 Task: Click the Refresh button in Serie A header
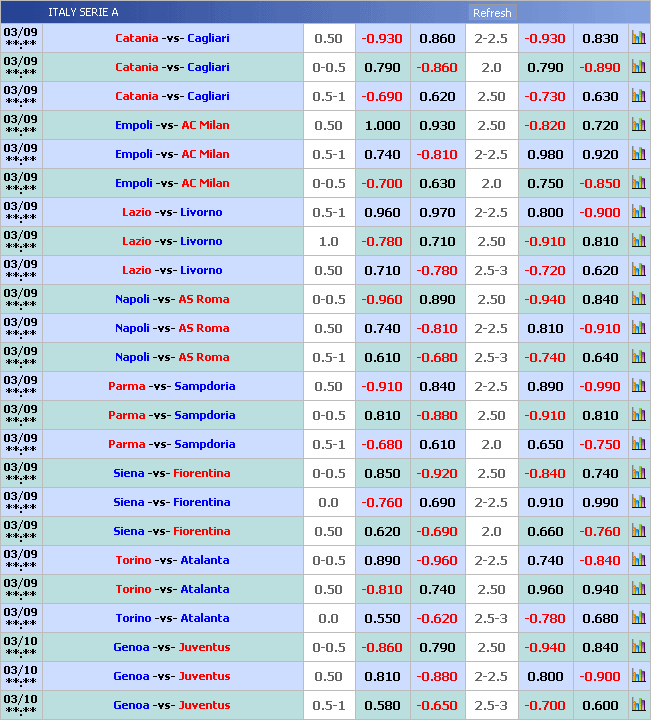click(492, 13)
